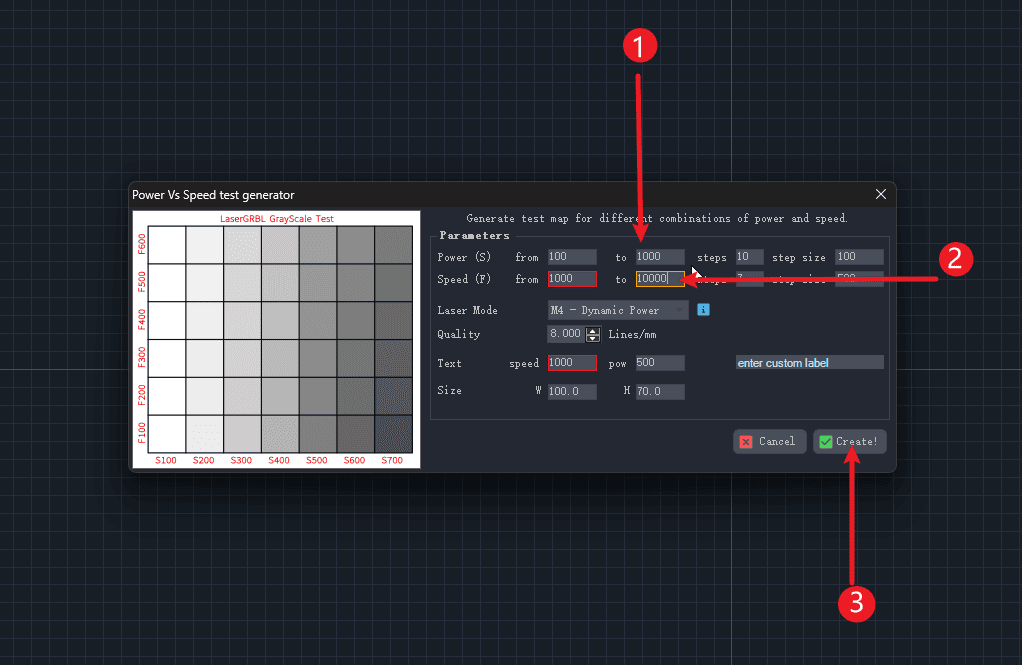Focus the Power steps field
1022x665 pixels.
tap(749, 257)
